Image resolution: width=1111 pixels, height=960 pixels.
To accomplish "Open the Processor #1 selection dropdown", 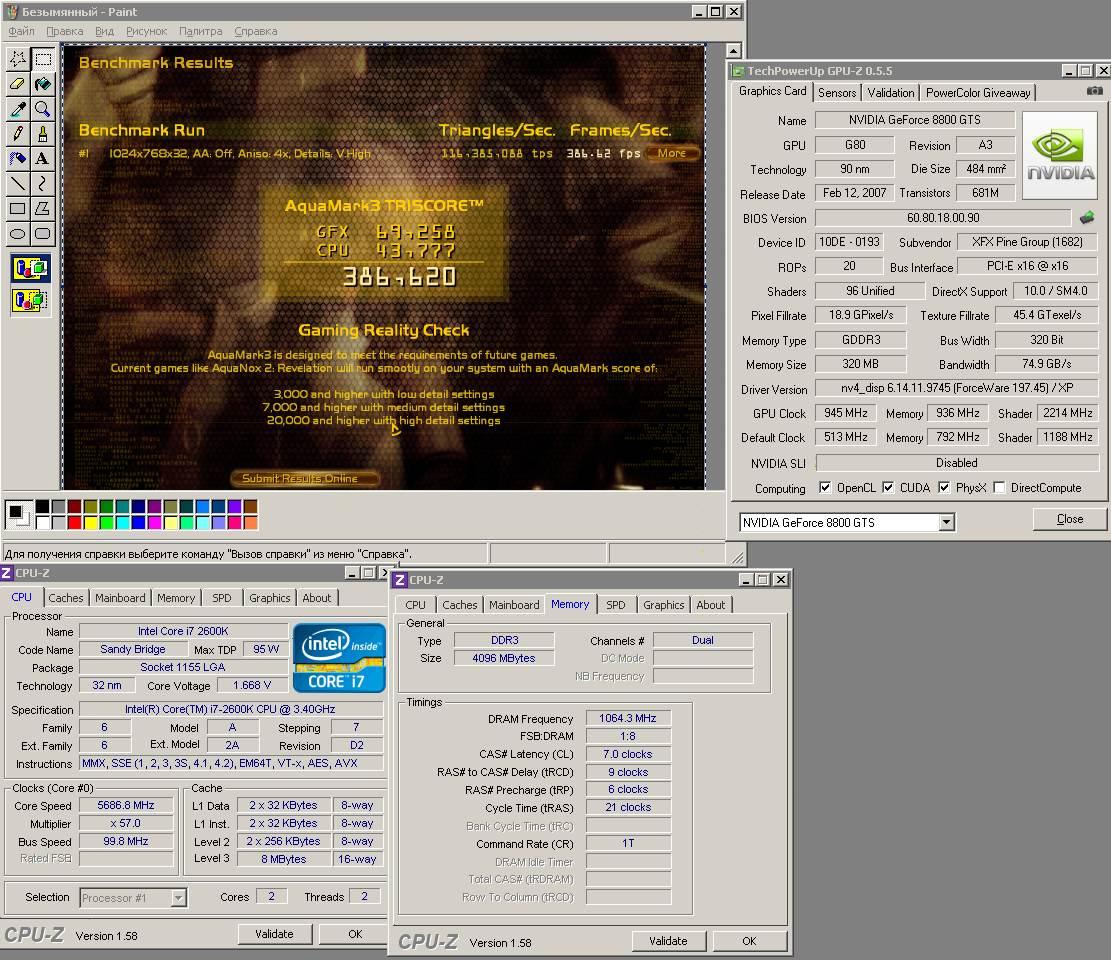I will 179,898.
